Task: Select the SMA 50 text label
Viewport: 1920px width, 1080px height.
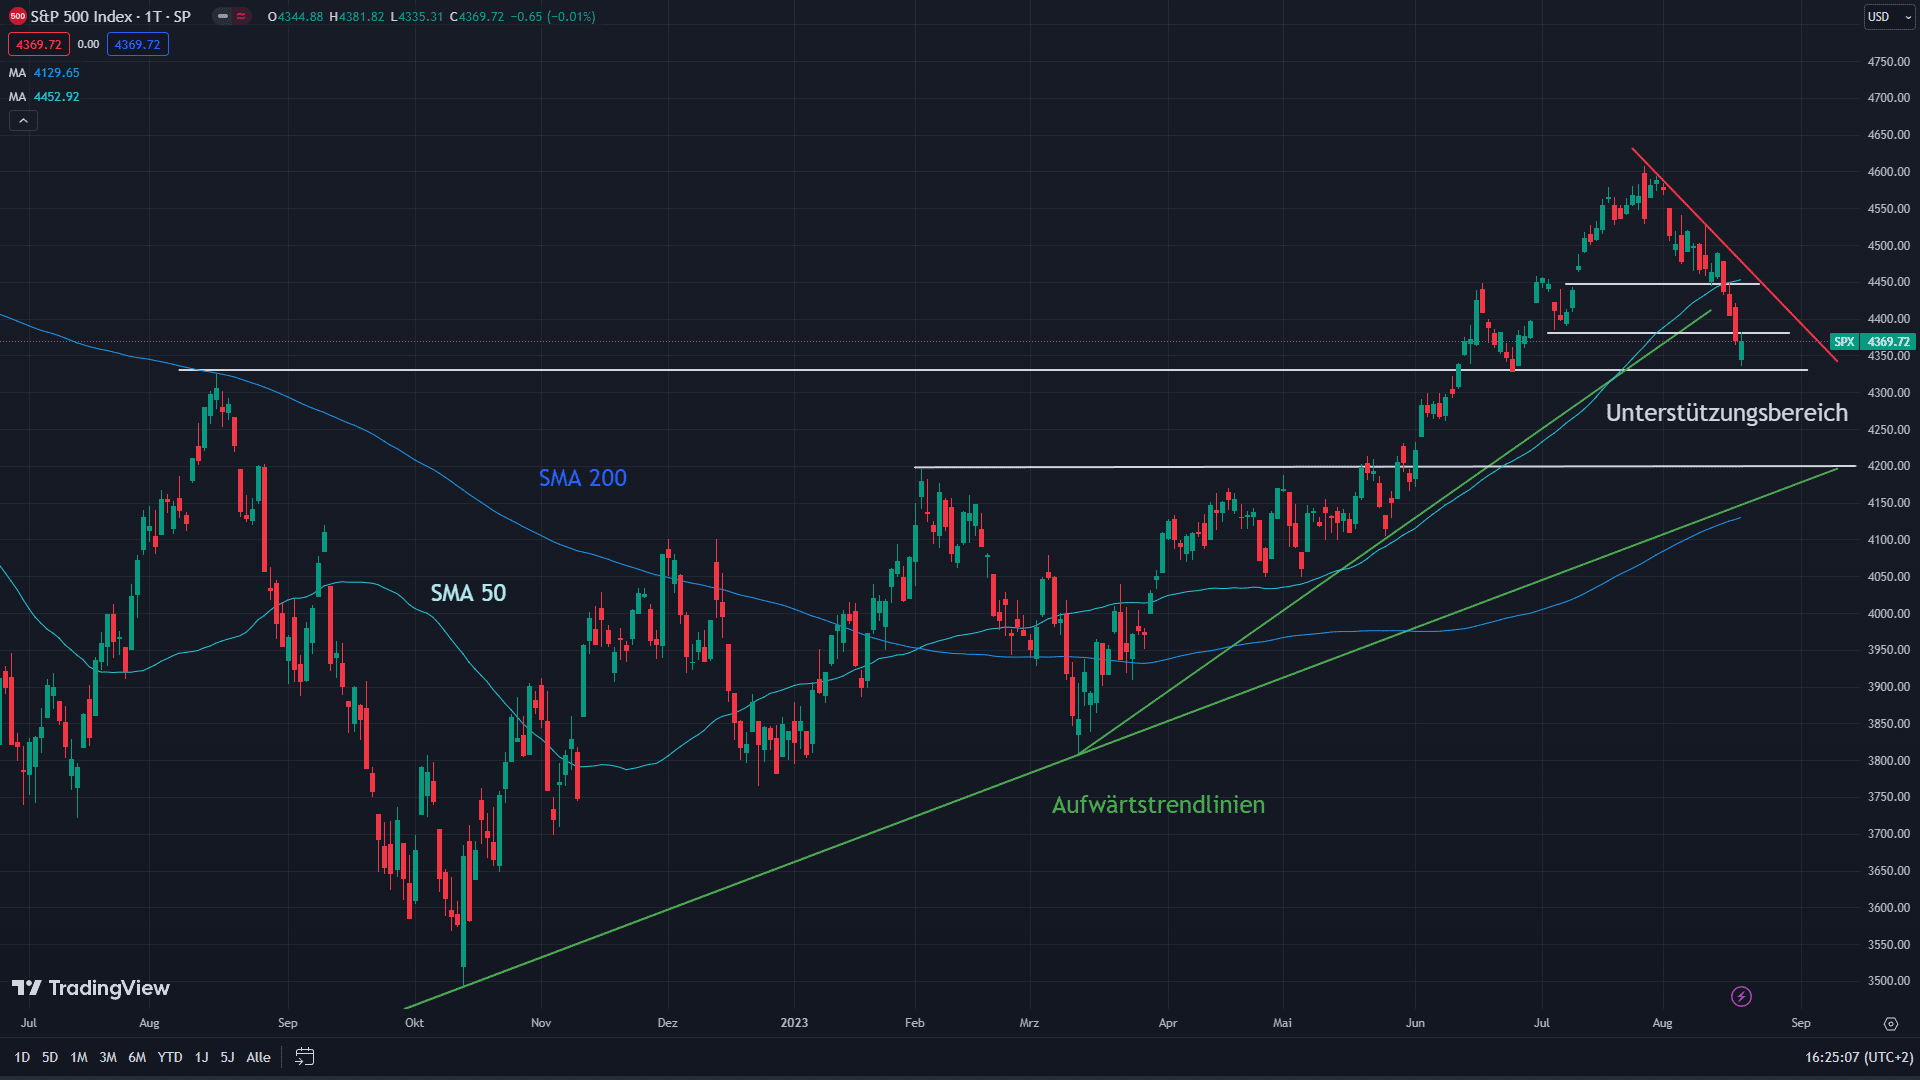Action: [x=468, y=593]
